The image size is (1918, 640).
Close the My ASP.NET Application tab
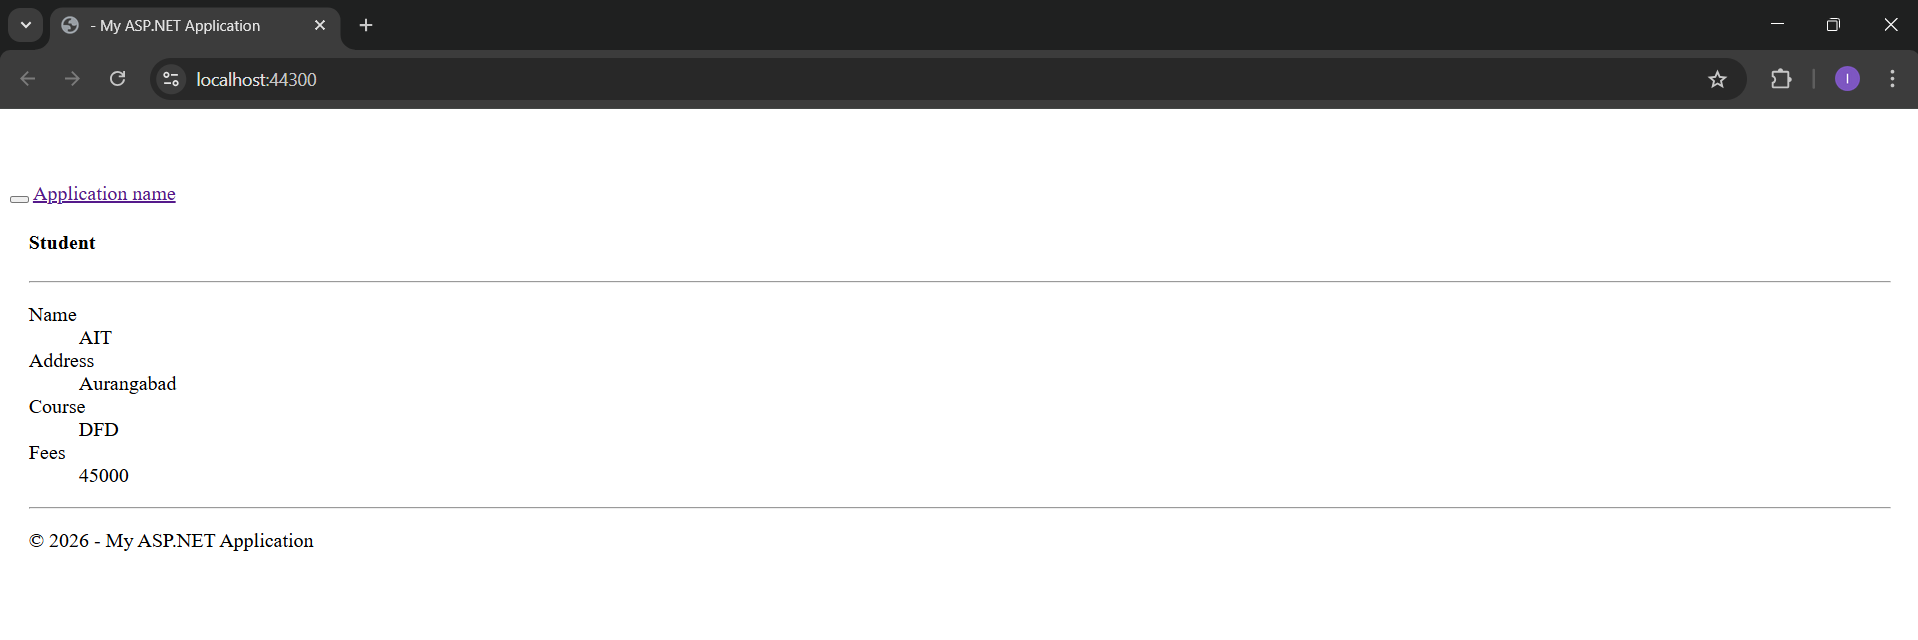coord(320,25)
